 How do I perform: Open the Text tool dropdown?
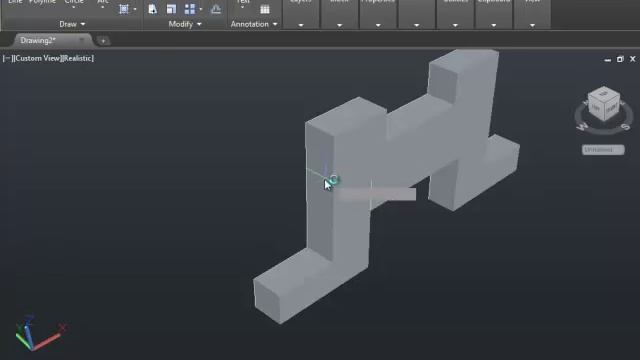click(243, 7)
